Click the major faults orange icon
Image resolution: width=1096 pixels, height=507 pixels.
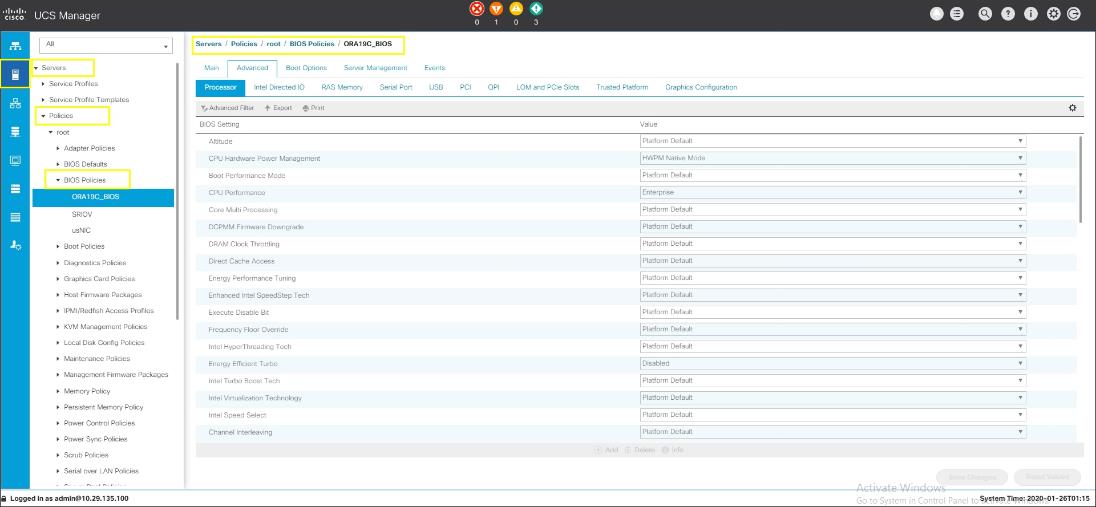coord(496,9)
